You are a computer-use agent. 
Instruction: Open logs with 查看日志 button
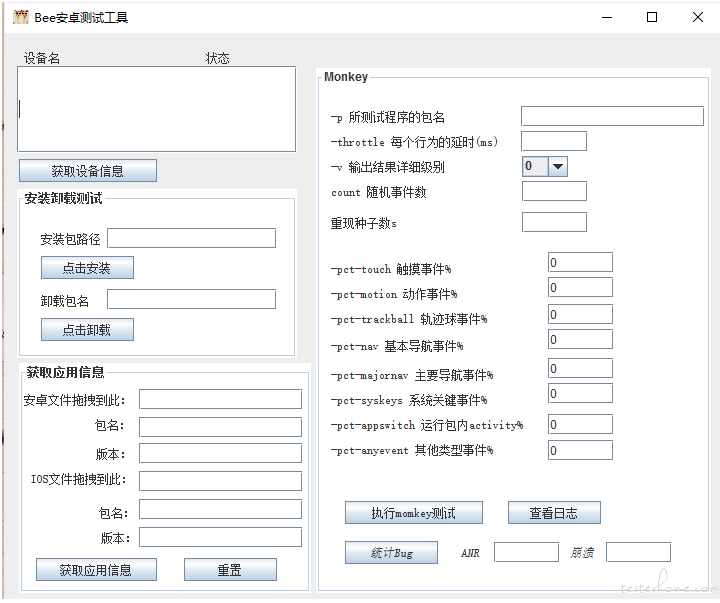point(554,513)
